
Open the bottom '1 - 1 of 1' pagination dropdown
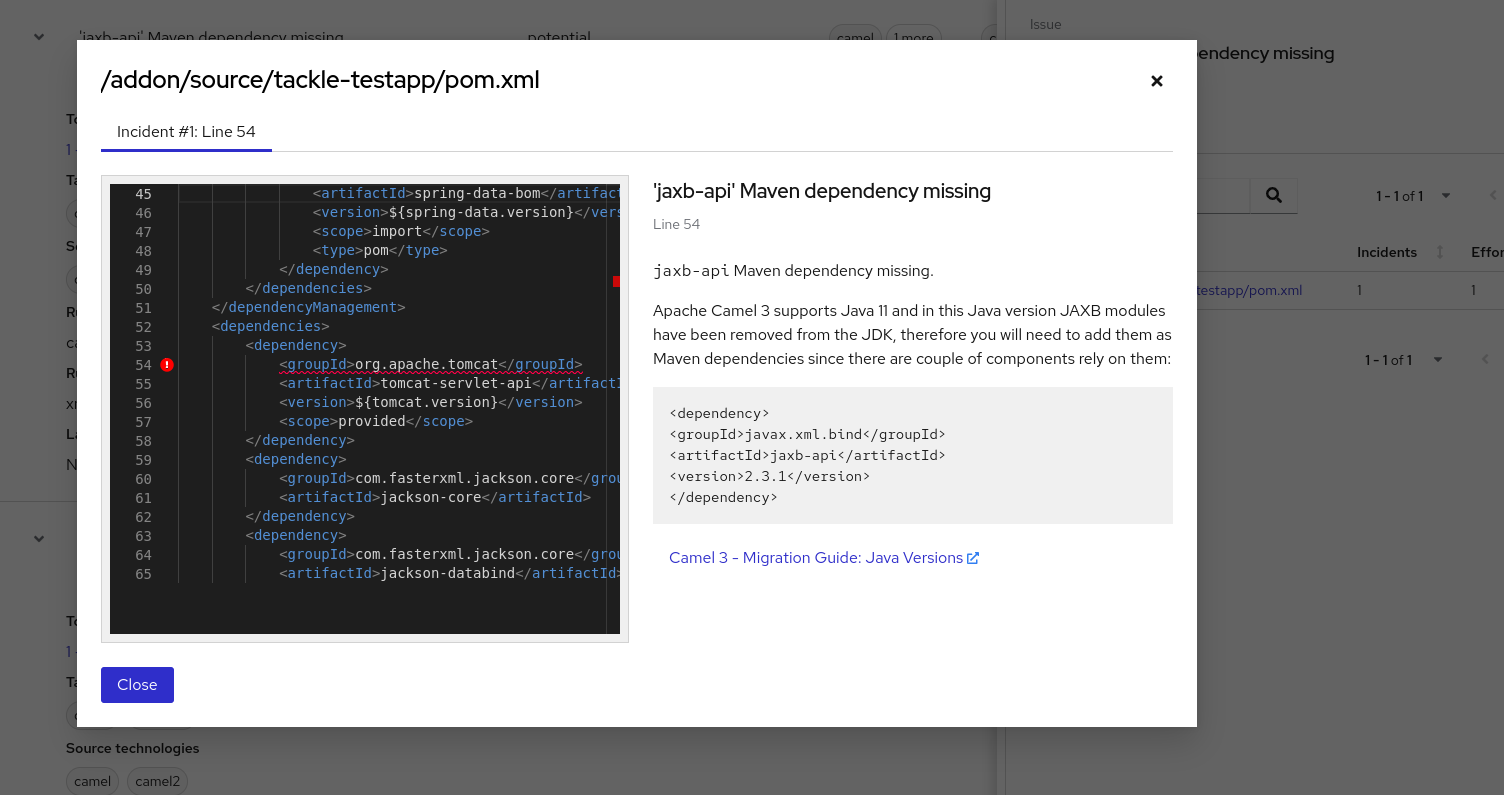coord(1438,359)
